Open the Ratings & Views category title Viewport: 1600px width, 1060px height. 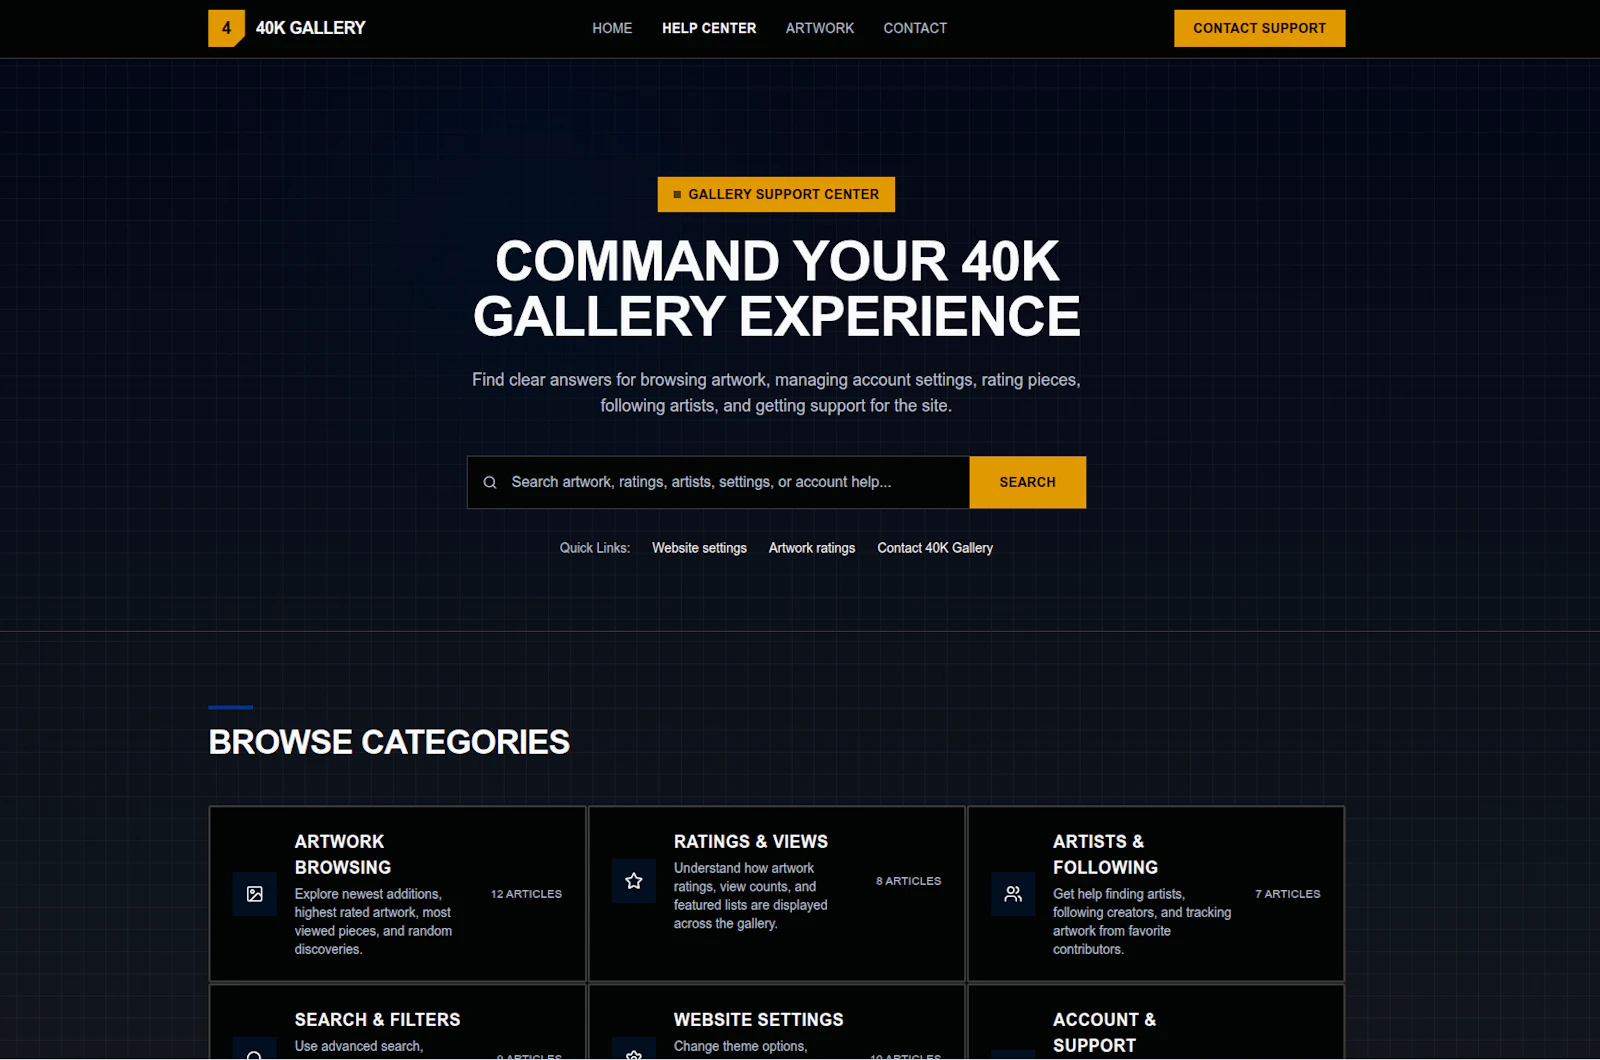tap(751, 842)
